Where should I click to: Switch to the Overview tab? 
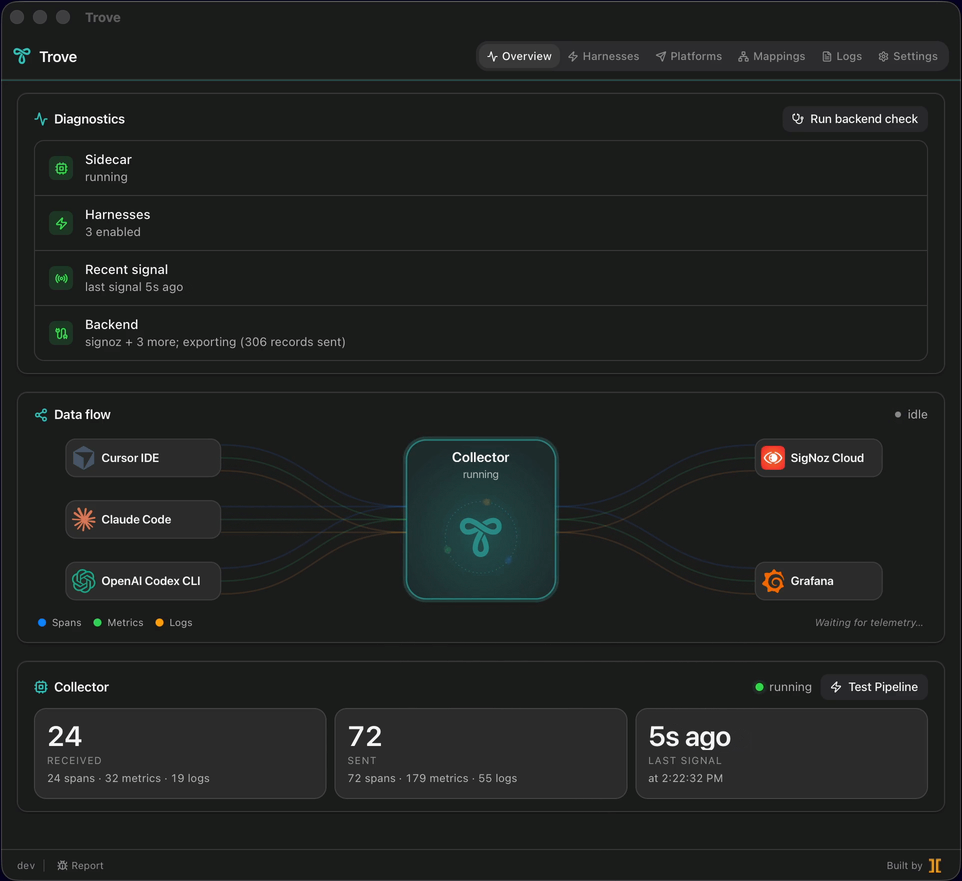coord(519,56)
